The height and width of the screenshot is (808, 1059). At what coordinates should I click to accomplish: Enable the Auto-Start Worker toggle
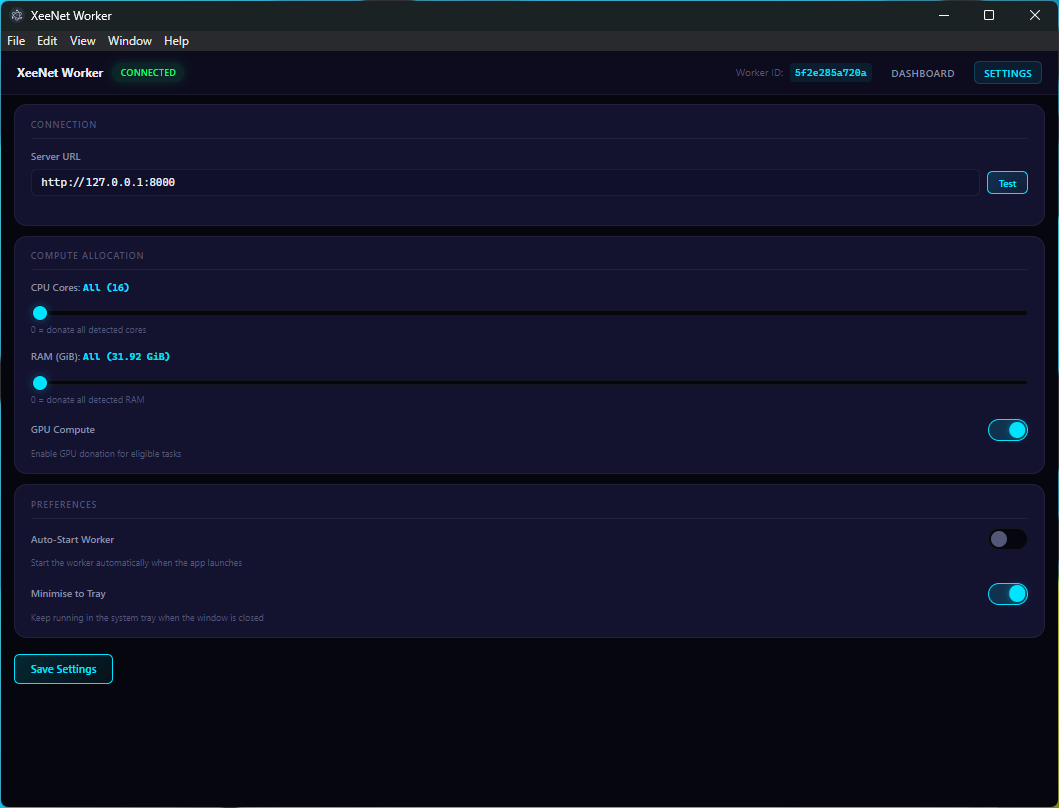(1007, 539)
